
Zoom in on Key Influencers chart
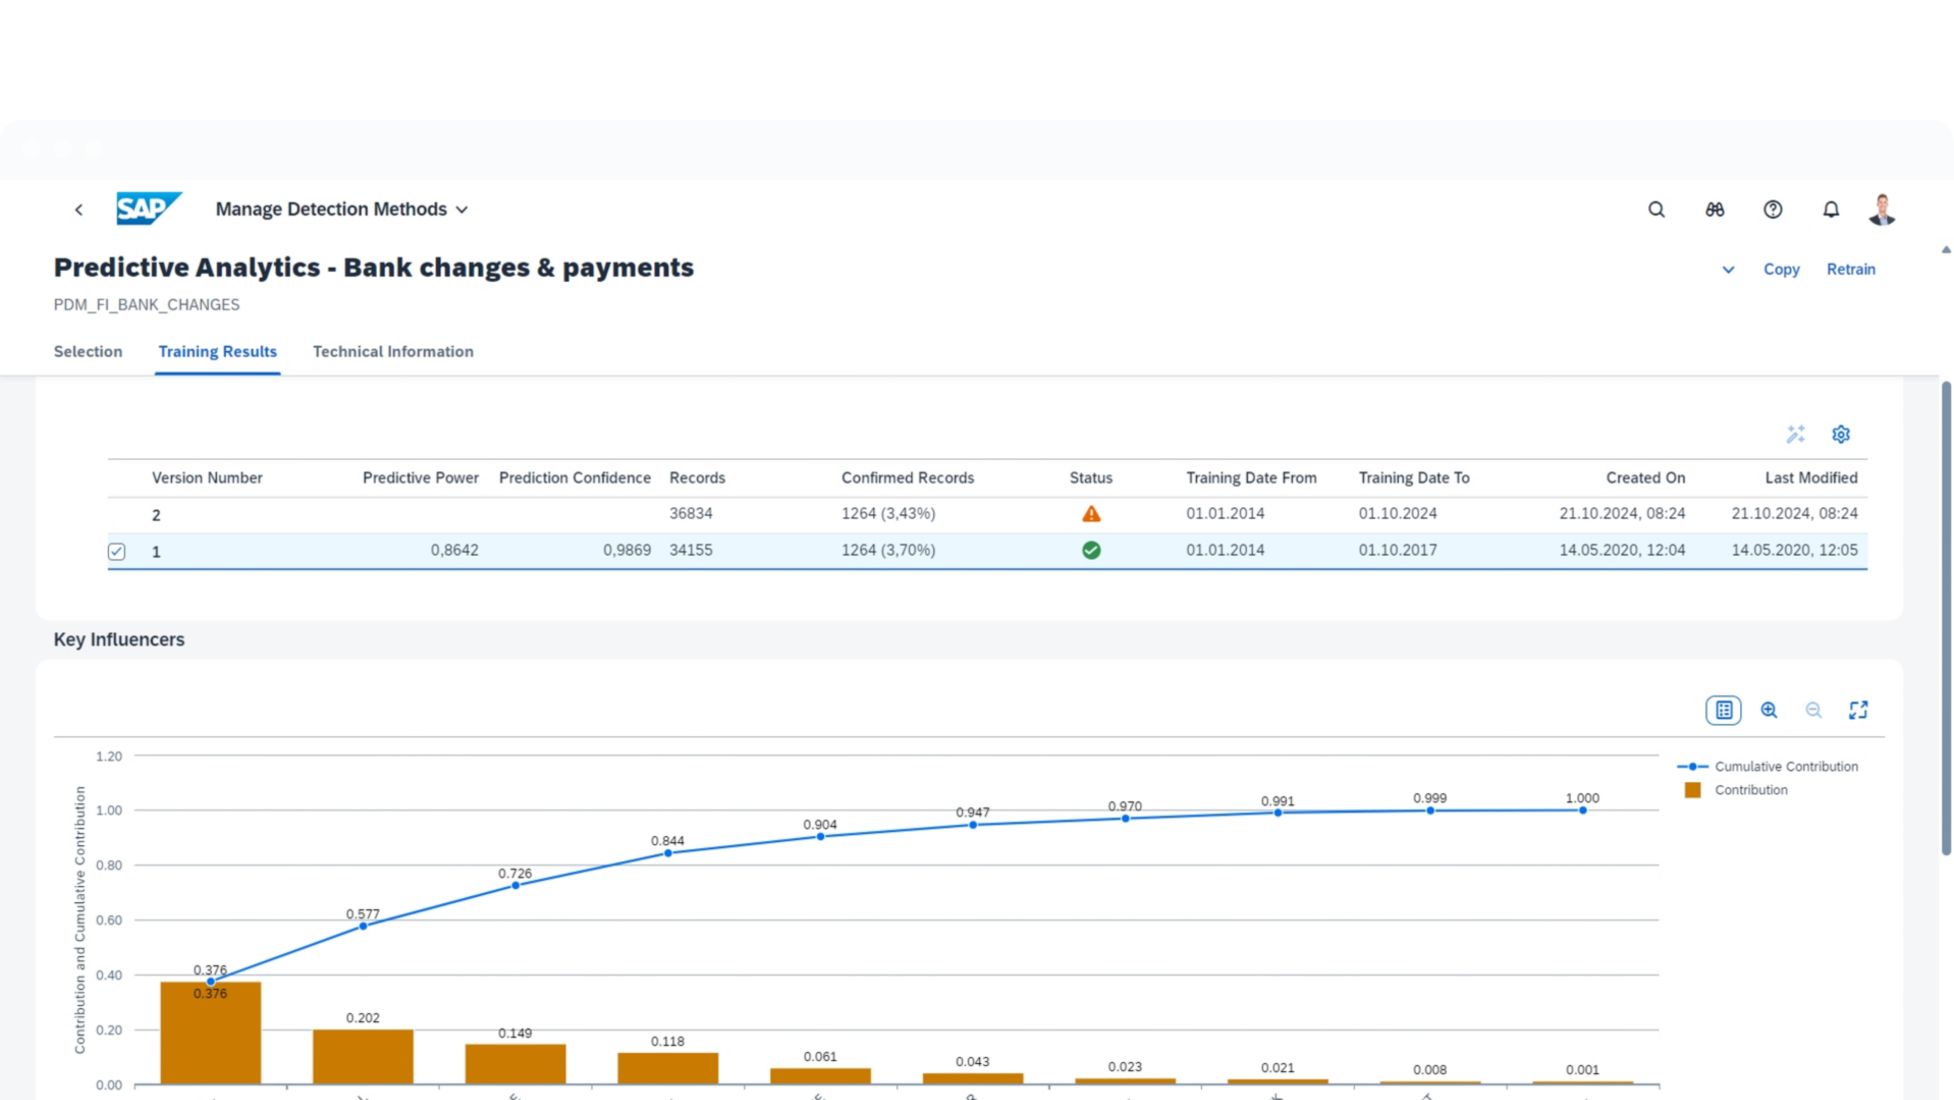[1768, 710]
